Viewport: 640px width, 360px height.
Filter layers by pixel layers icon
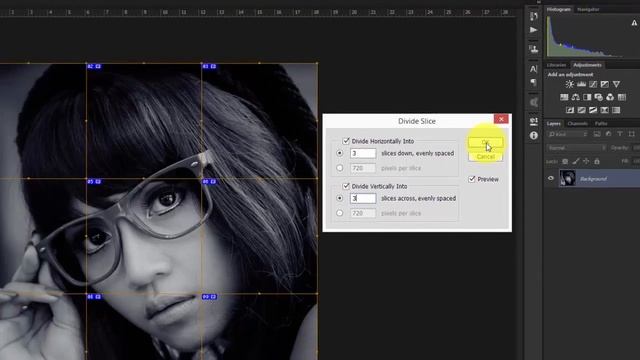tap(597, 134)
